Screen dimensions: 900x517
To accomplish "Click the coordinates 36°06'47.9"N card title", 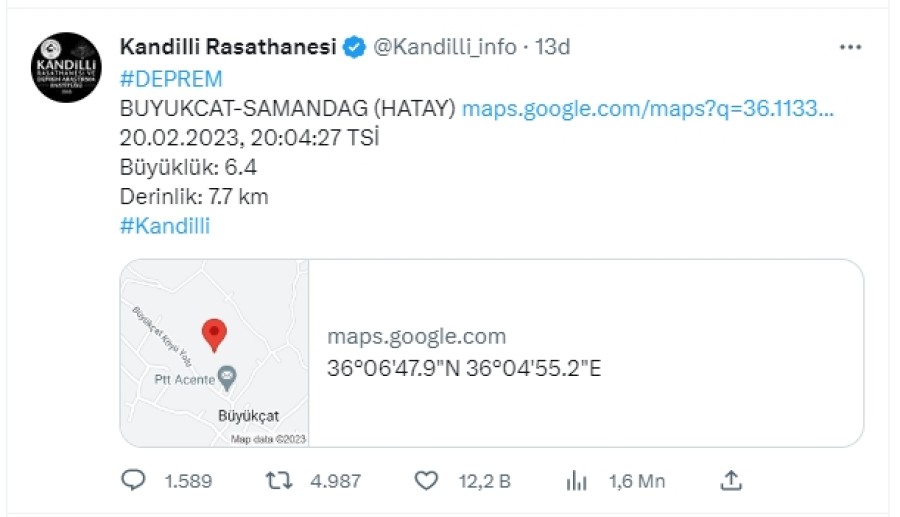I will click(x=464, y=368).
